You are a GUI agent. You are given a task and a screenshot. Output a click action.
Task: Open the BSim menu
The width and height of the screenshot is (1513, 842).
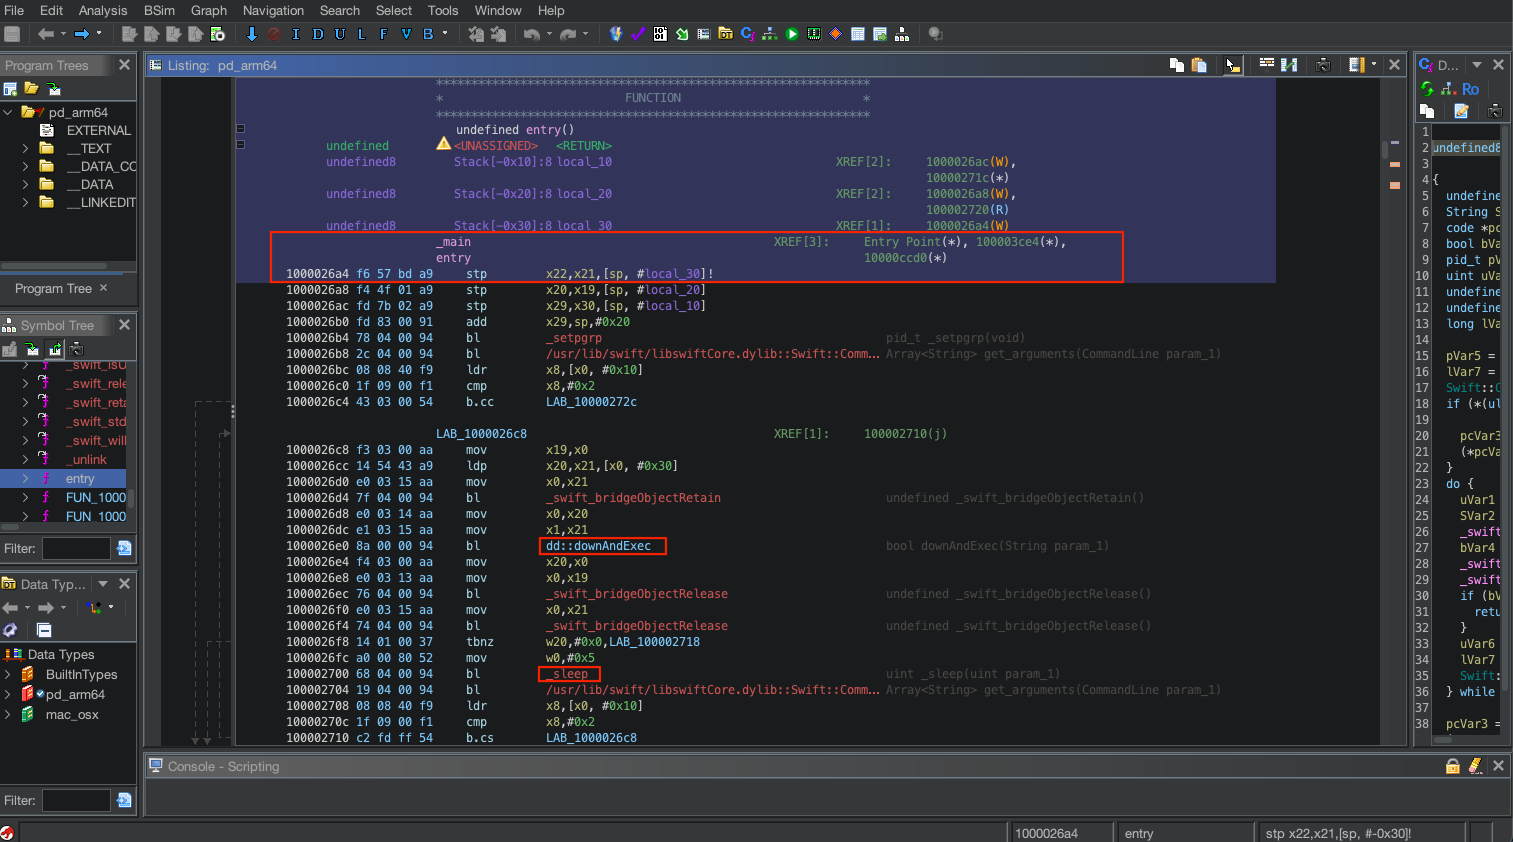point(159,10)
